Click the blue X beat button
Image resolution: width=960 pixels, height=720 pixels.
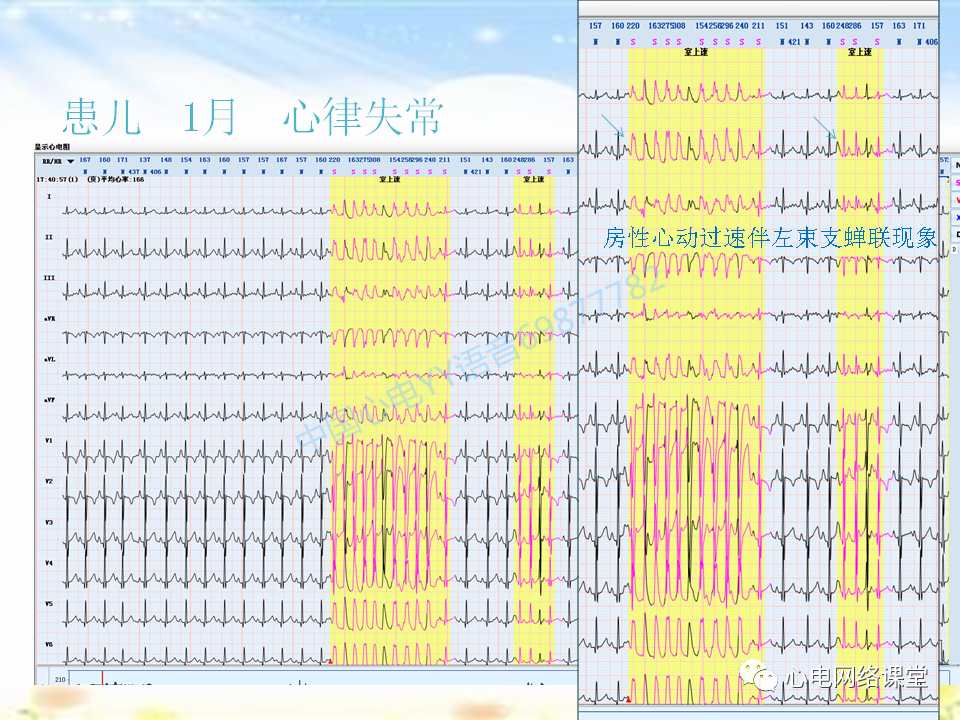tap(956, 217)
